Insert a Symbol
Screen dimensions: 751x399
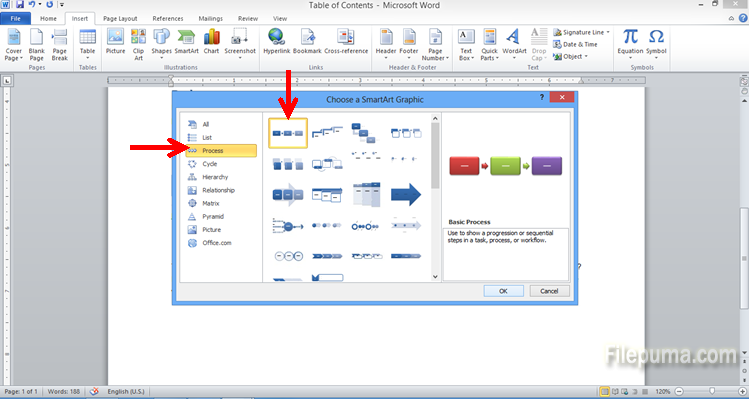click(656, 45)
